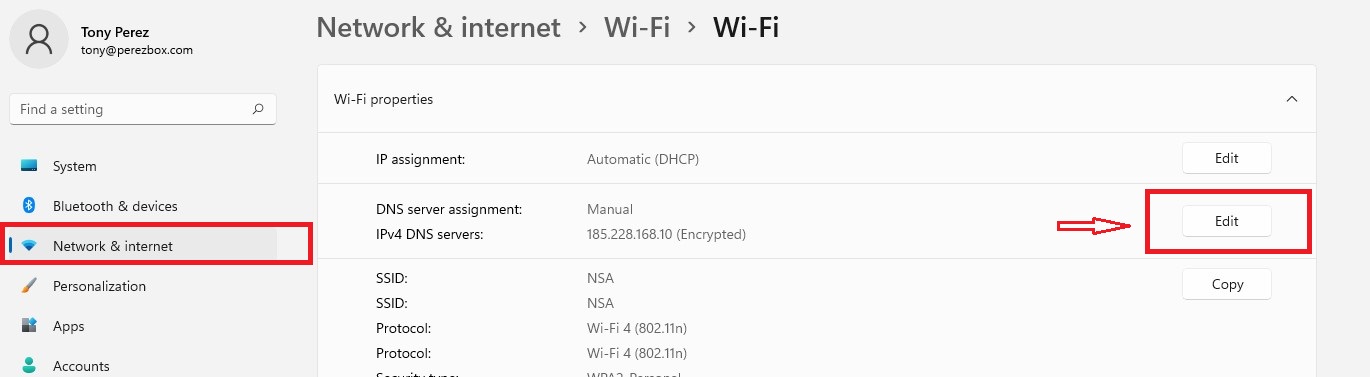Click the Bluetooth icon in sidebar
Screen dimensions: 1370x377
[29, 206]
